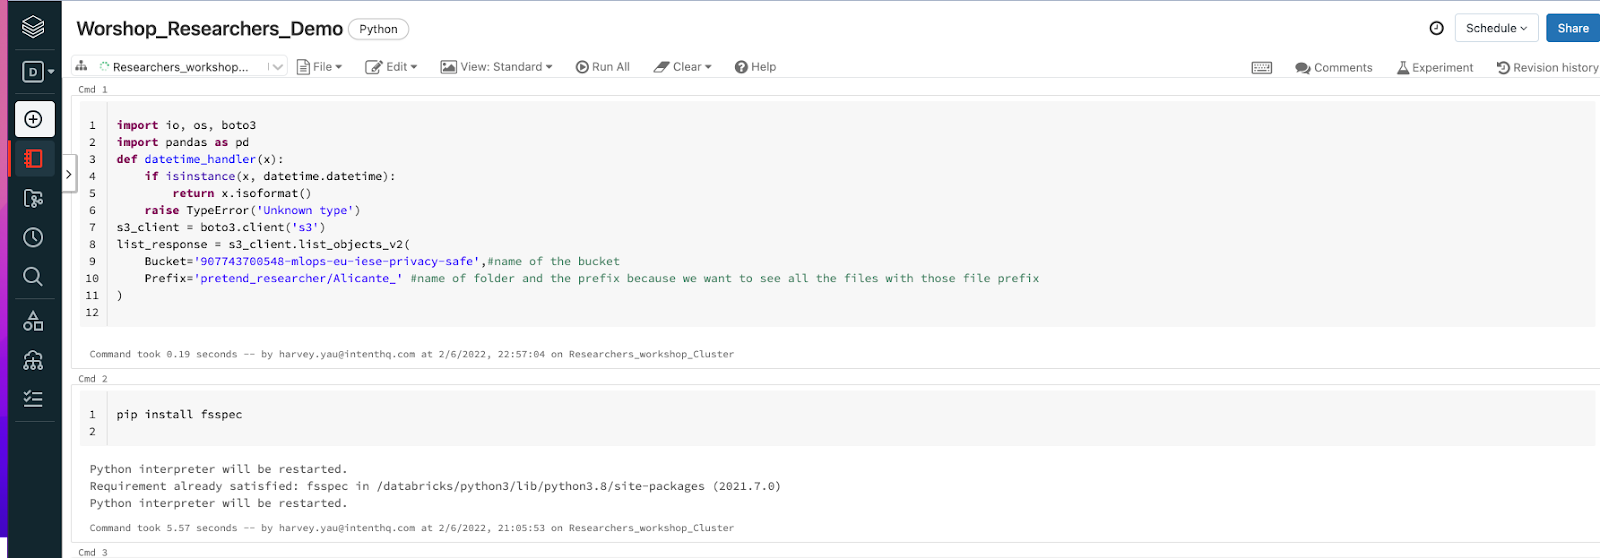
Task: Open the File menu
Action: pyautogui.click(x=320, y=67)
